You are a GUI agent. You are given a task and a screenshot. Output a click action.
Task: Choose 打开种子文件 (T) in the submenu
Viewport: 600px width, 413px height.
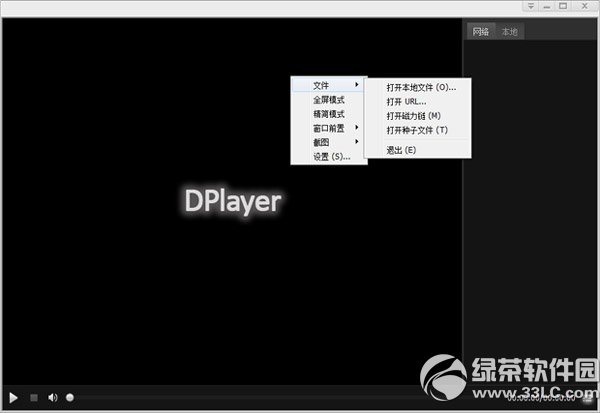(418, 130)
